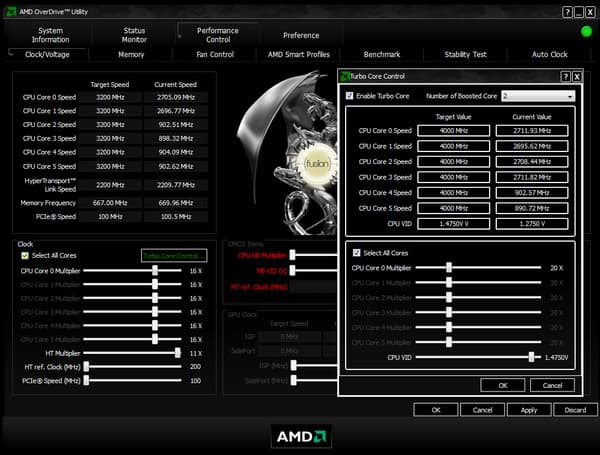Click Apply button
600x455 pixels.
529,410
